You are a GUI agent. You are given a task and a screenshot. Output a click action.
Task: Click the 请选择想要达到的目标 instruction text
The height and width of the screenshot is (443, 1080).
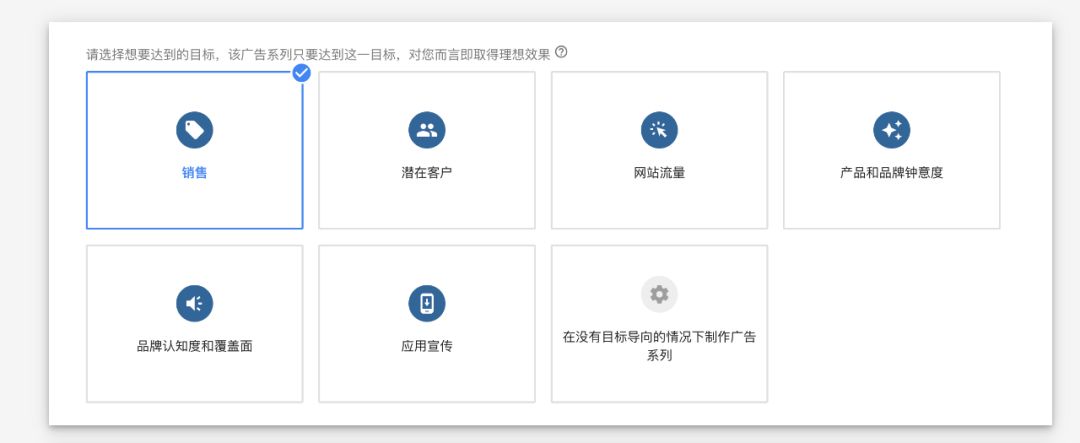point(318,54)
